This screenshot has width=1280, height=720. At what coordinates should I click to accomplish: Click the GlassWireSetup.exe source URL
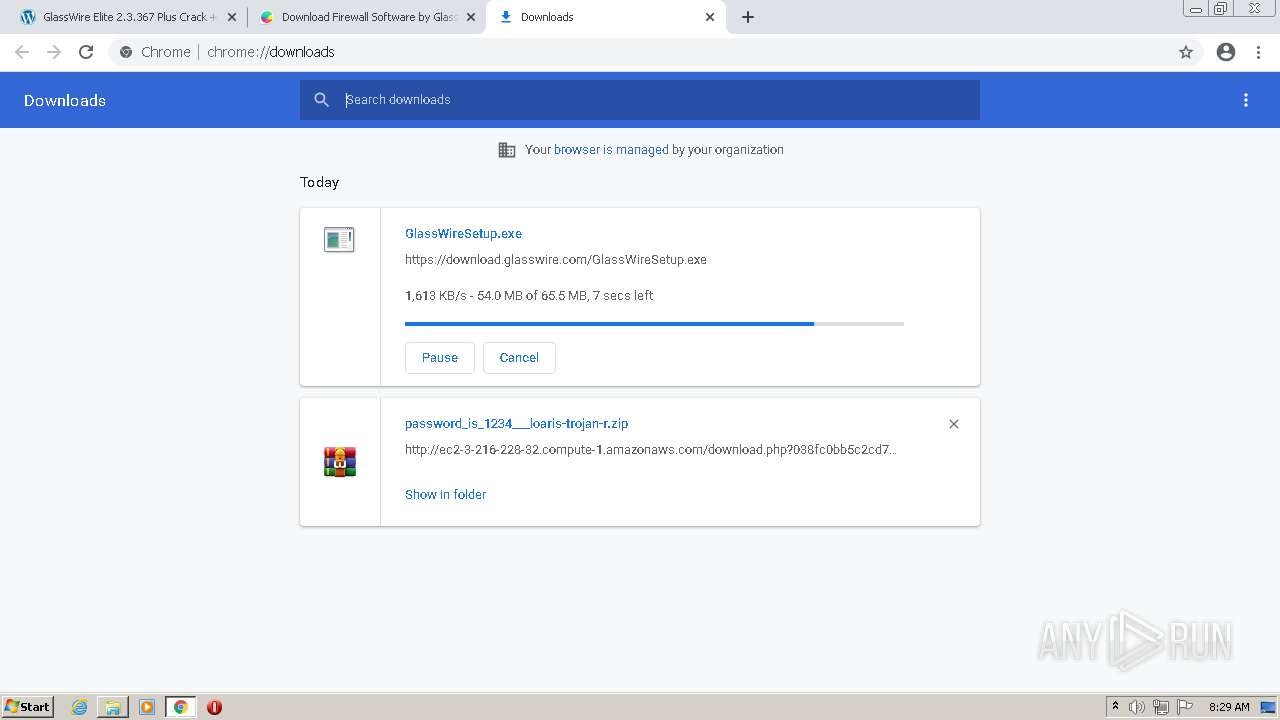[556, 260]
